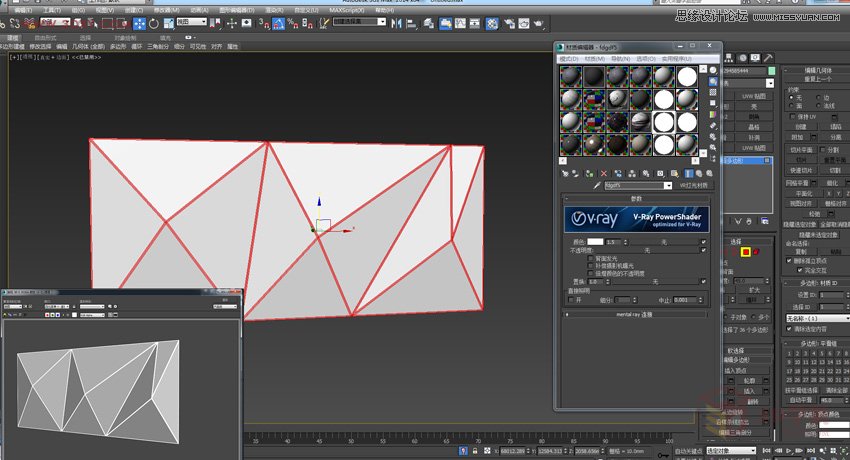Expand the mental ray 连接 rollout

click(636, 314)
